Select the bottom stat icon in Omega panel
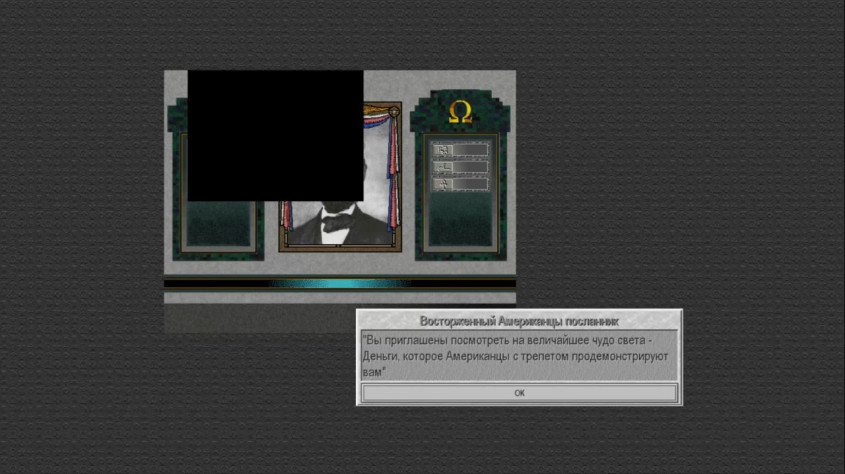 click(443, 184)
